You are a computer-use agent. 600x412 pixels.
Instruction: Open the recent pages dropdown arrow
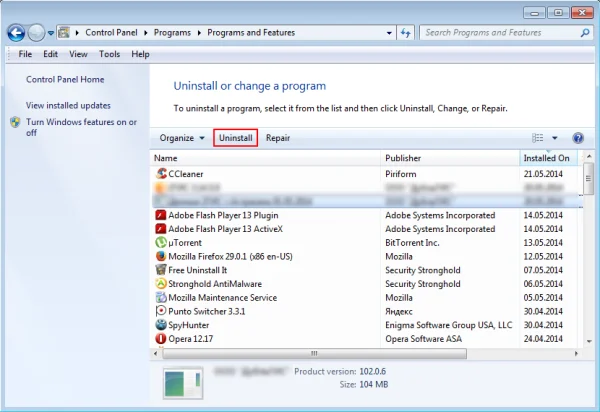click(x=51, y=33)
